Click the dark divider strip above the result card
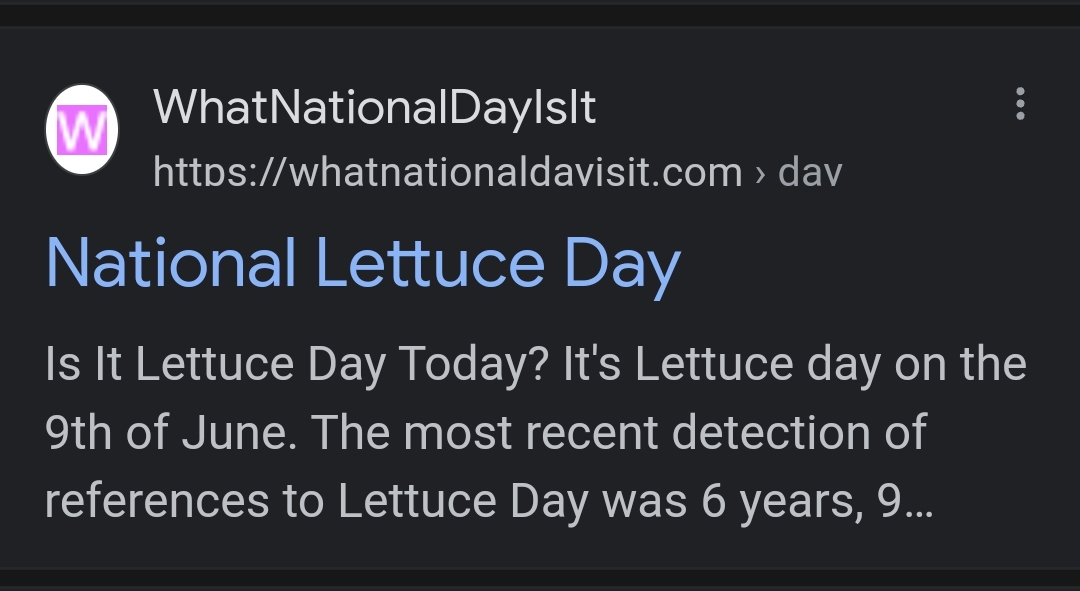The image size is (1080, 591). point(540,15)
